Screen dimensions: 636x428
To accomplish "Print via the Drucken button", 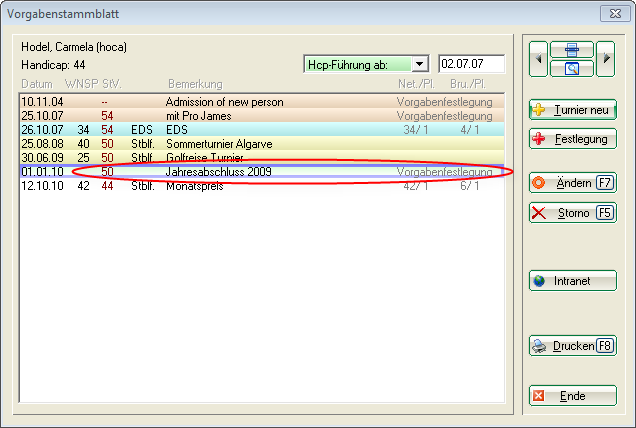I will [x=573, y=346].
